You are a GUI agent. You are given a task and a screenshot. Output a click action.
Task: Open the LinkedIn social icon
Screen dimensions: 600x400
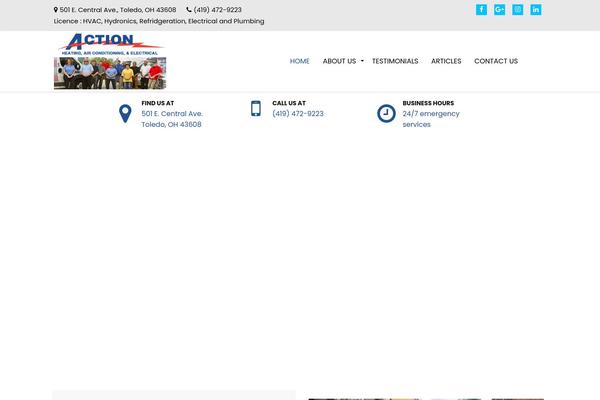[x=536, y=10]
